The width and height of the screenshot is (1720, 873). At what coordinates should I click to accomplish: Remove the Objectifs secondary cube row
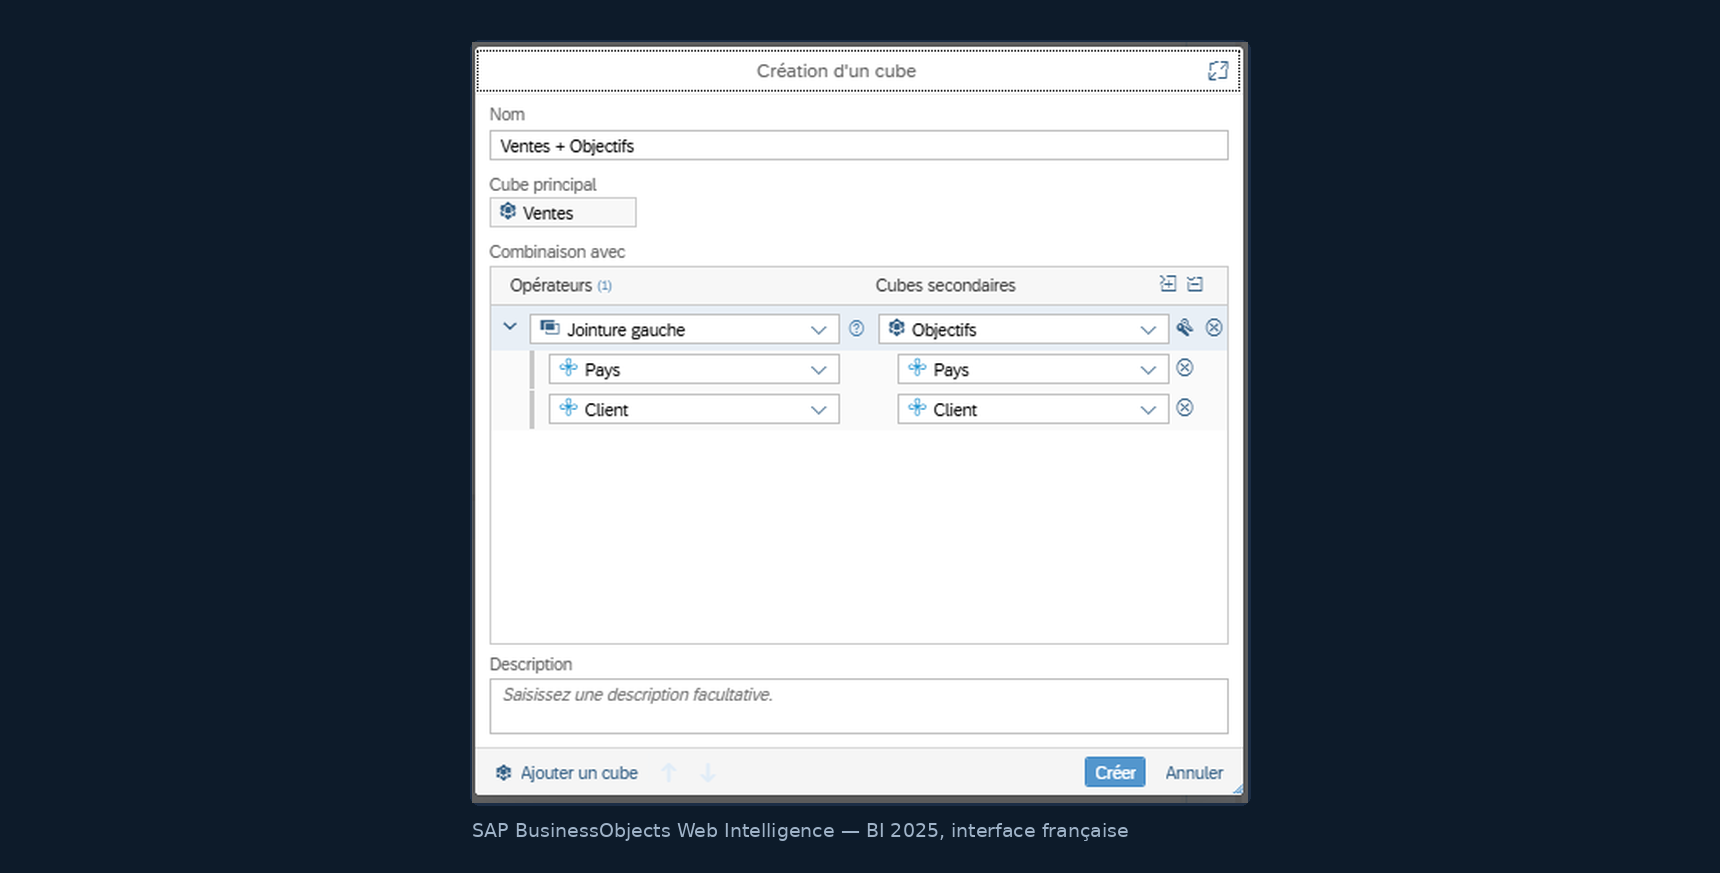tap(1214, 328)
